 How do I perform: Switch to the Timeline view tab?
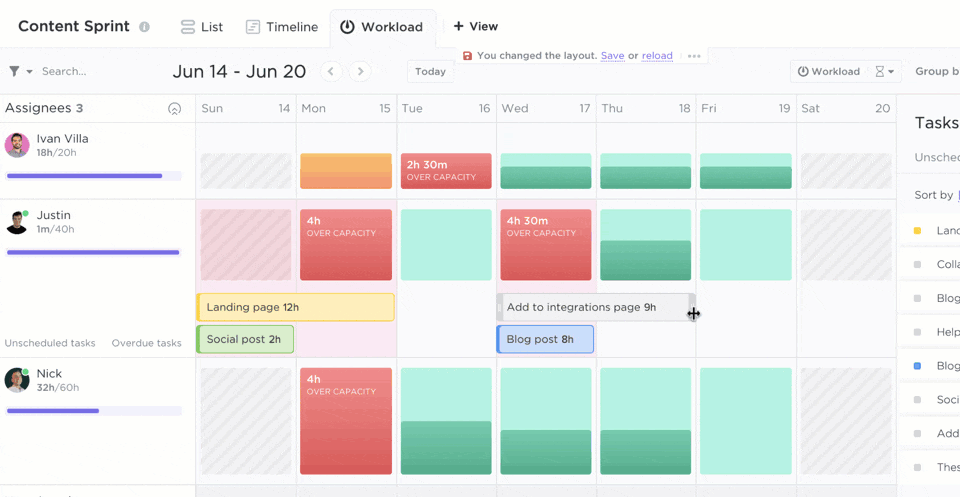282,27
